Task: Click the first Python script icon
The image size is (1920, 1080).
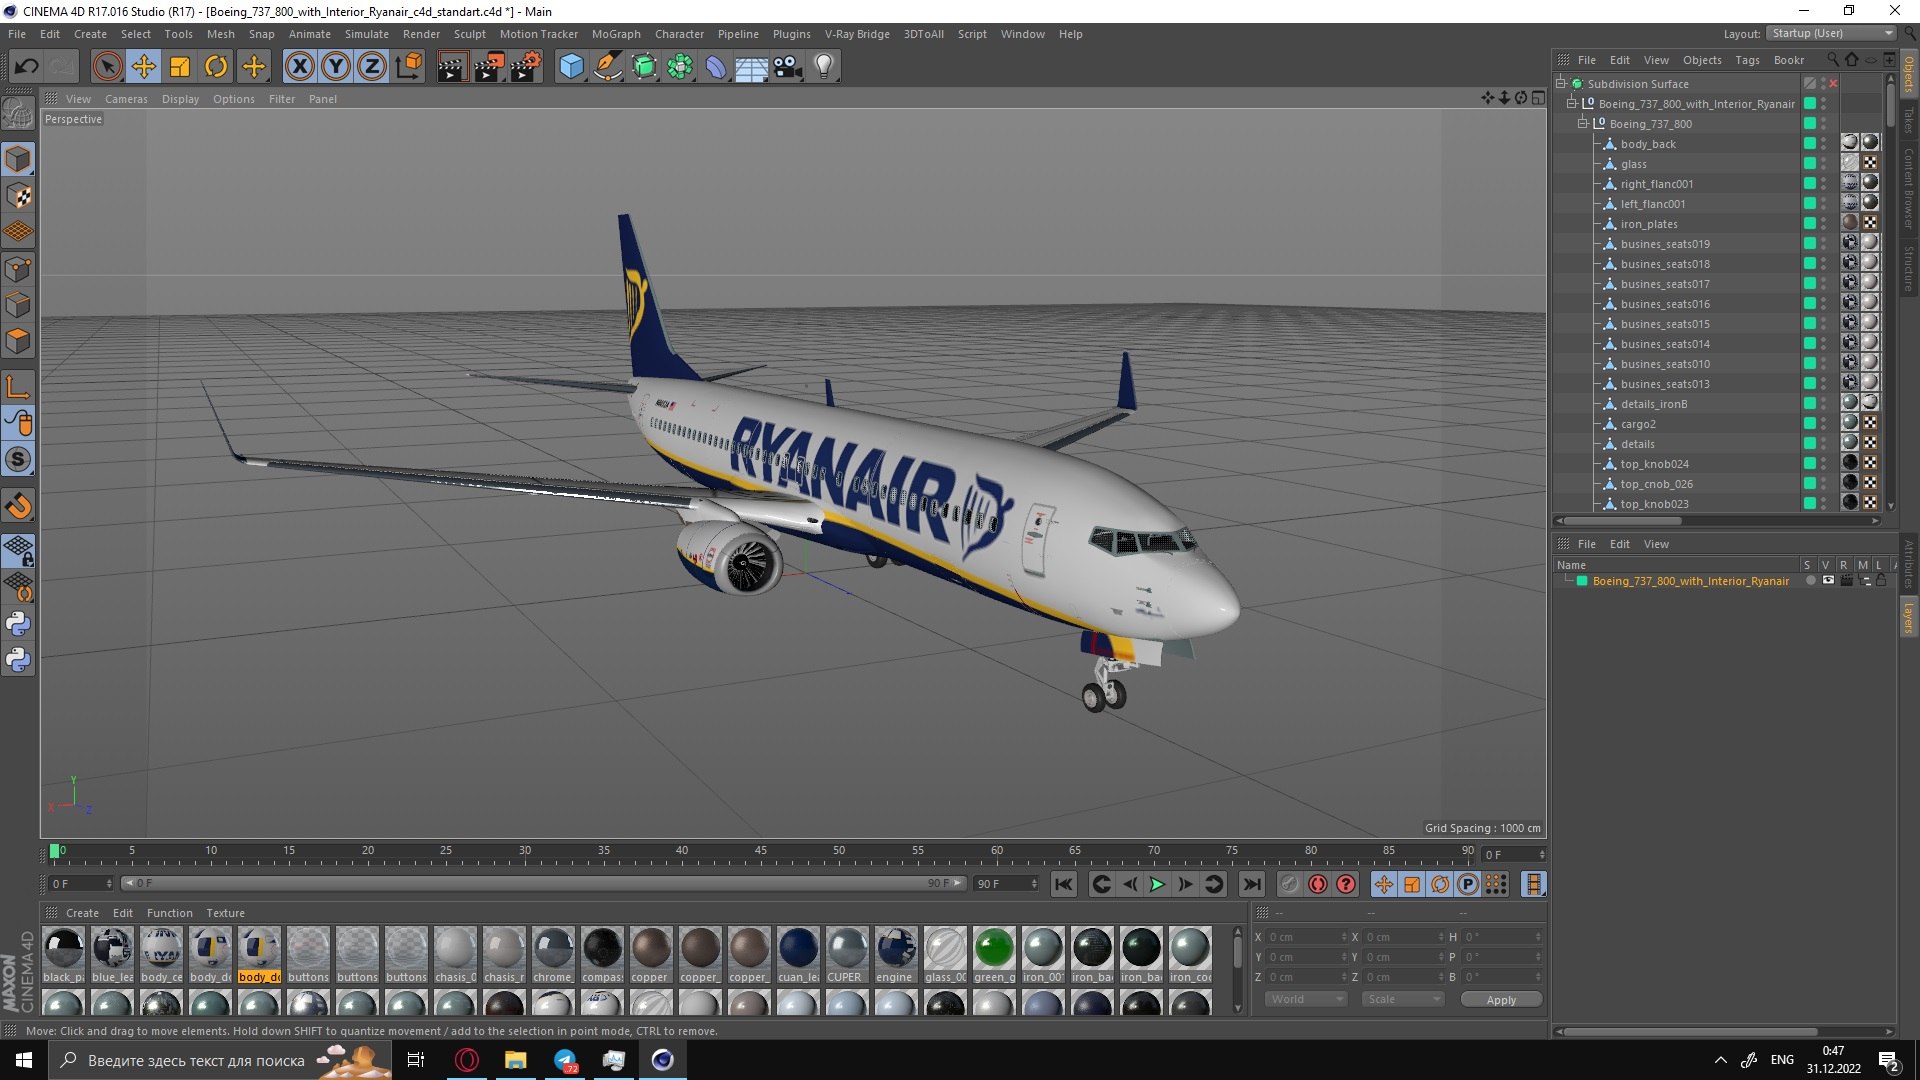Action: 18,624
